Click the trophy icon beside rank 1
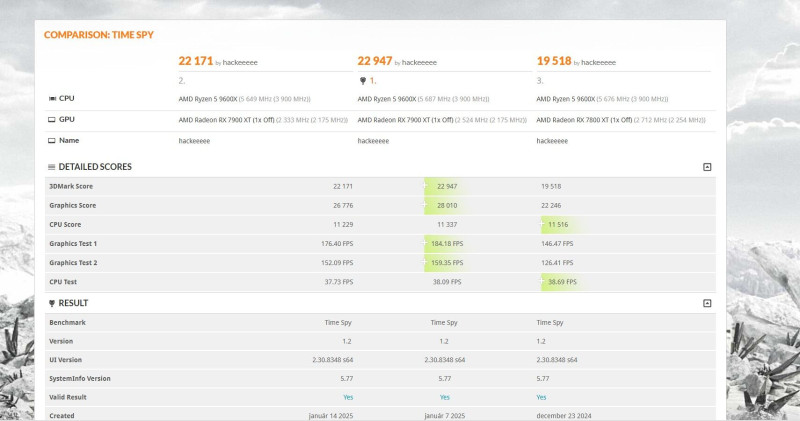This screenshot has height=421, width=800. click(363, 81)
